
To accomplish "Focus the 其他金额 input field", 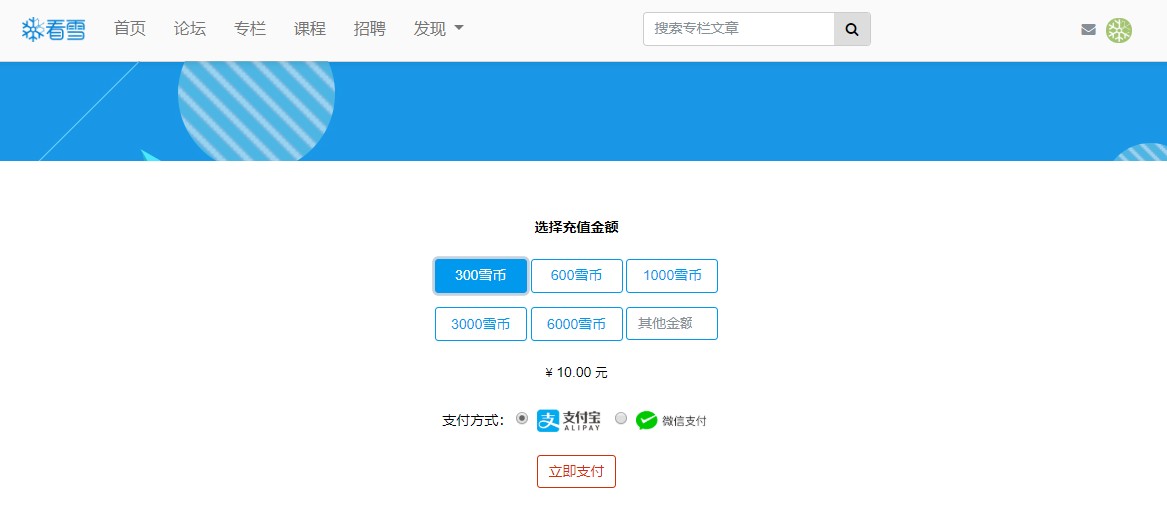I will coord(672,324).
